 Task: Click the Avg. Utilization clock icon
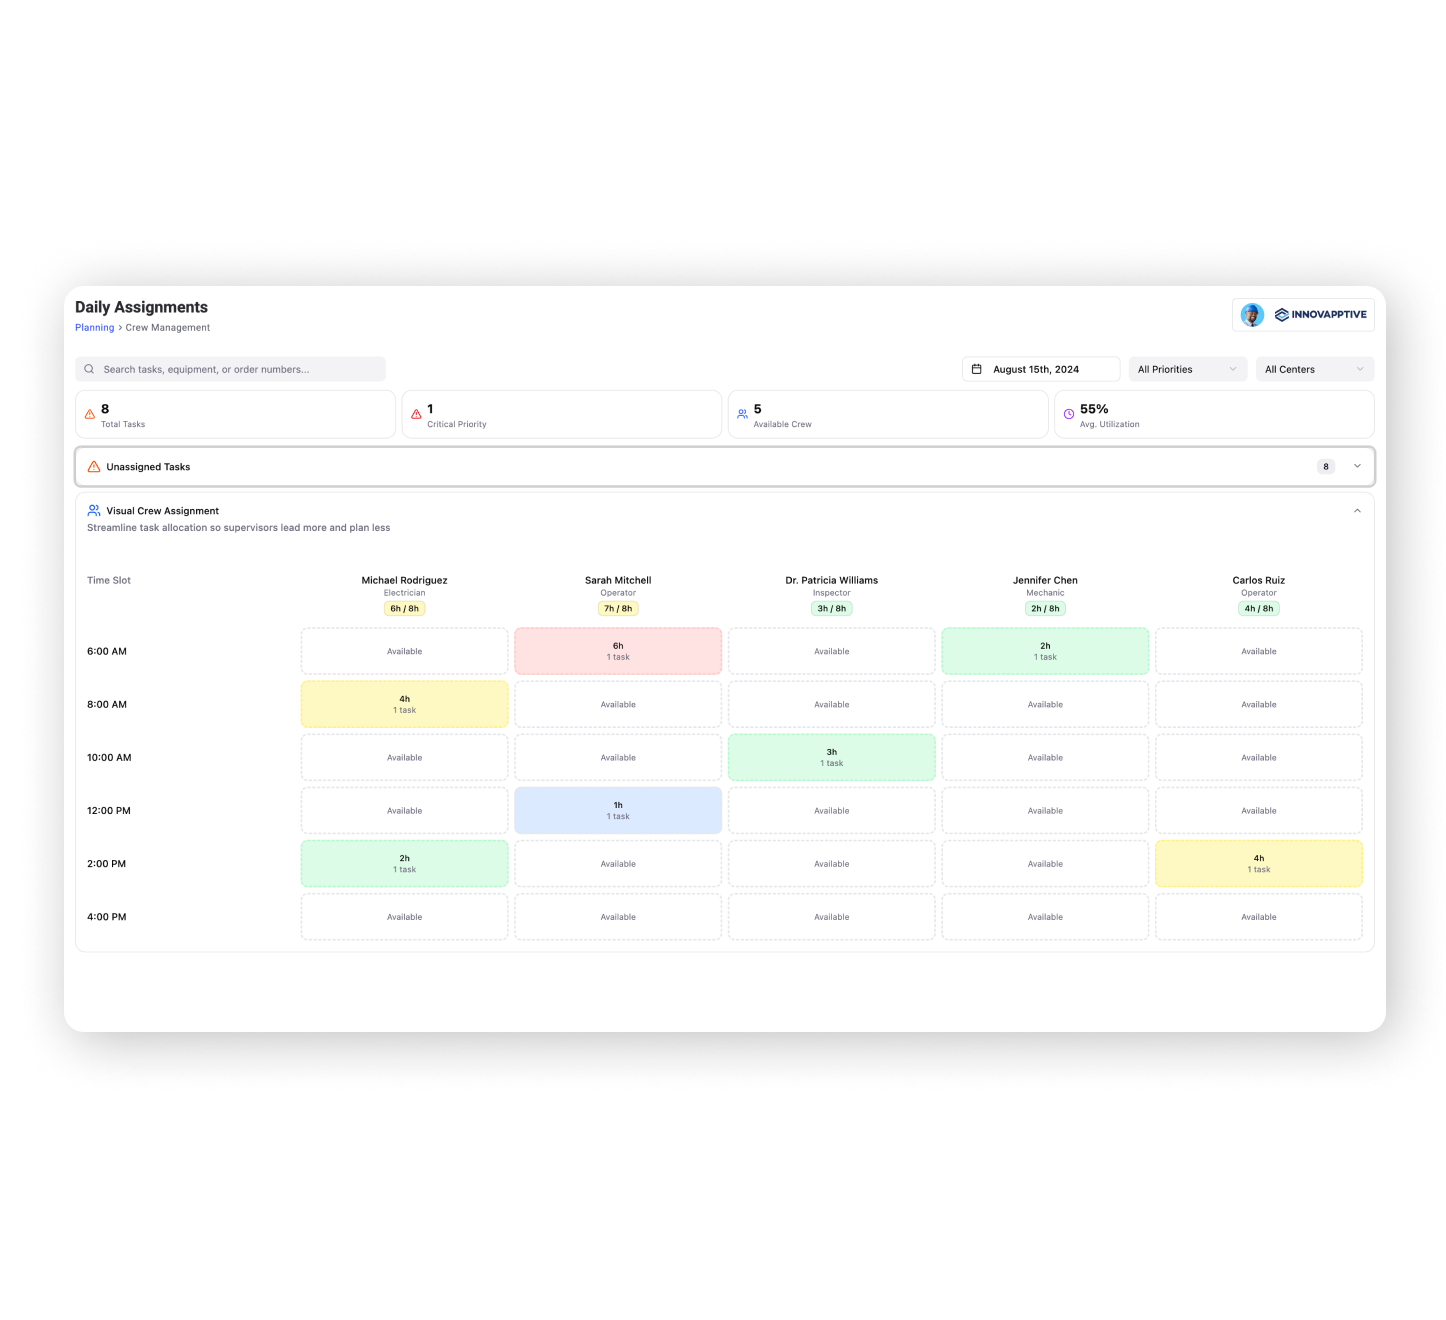point(1069,414)
